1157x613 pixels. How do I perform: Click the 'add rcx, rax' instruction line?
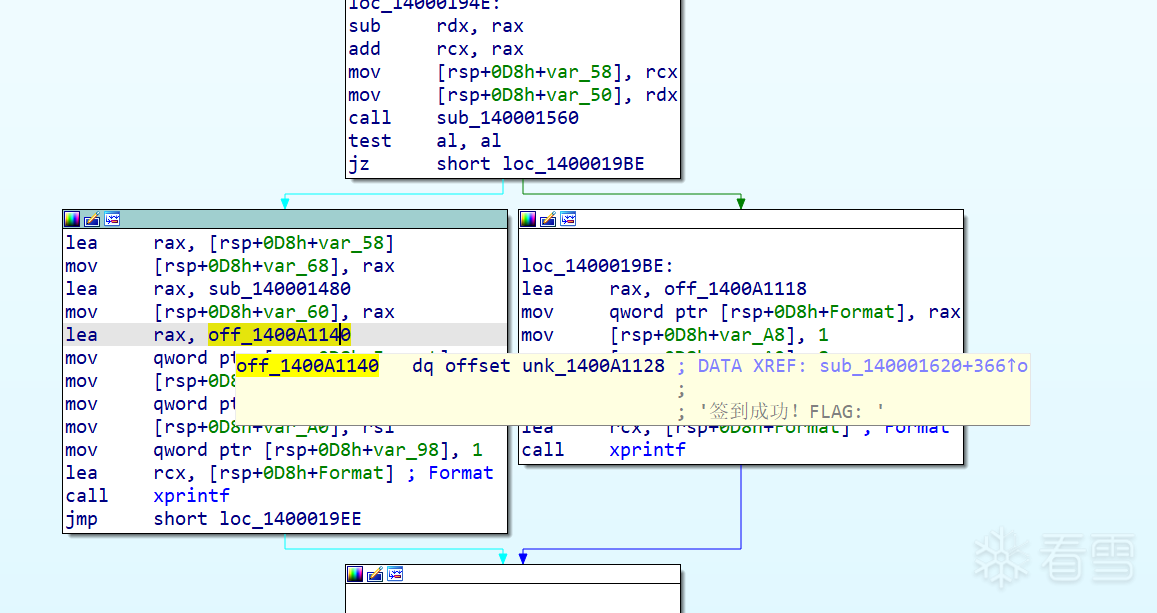[x=436, y=49]
